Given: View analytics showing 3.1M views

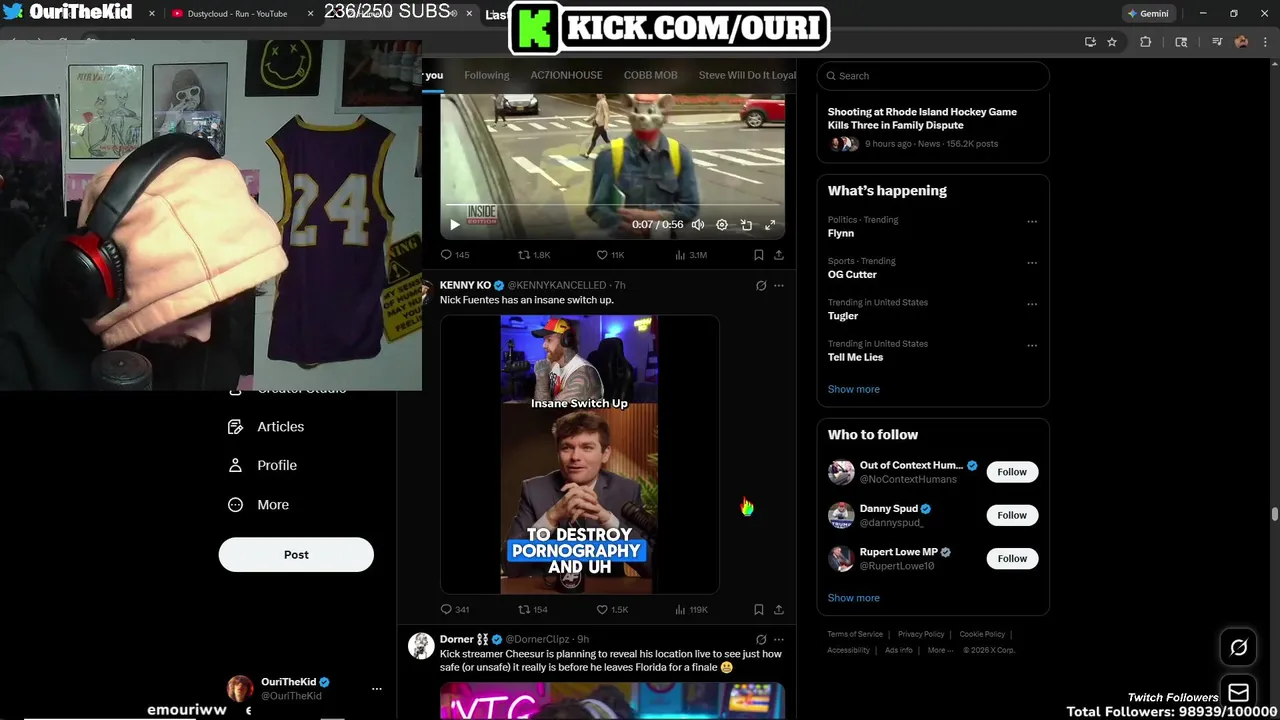Looking at the screenshot, I should point(691,255).
